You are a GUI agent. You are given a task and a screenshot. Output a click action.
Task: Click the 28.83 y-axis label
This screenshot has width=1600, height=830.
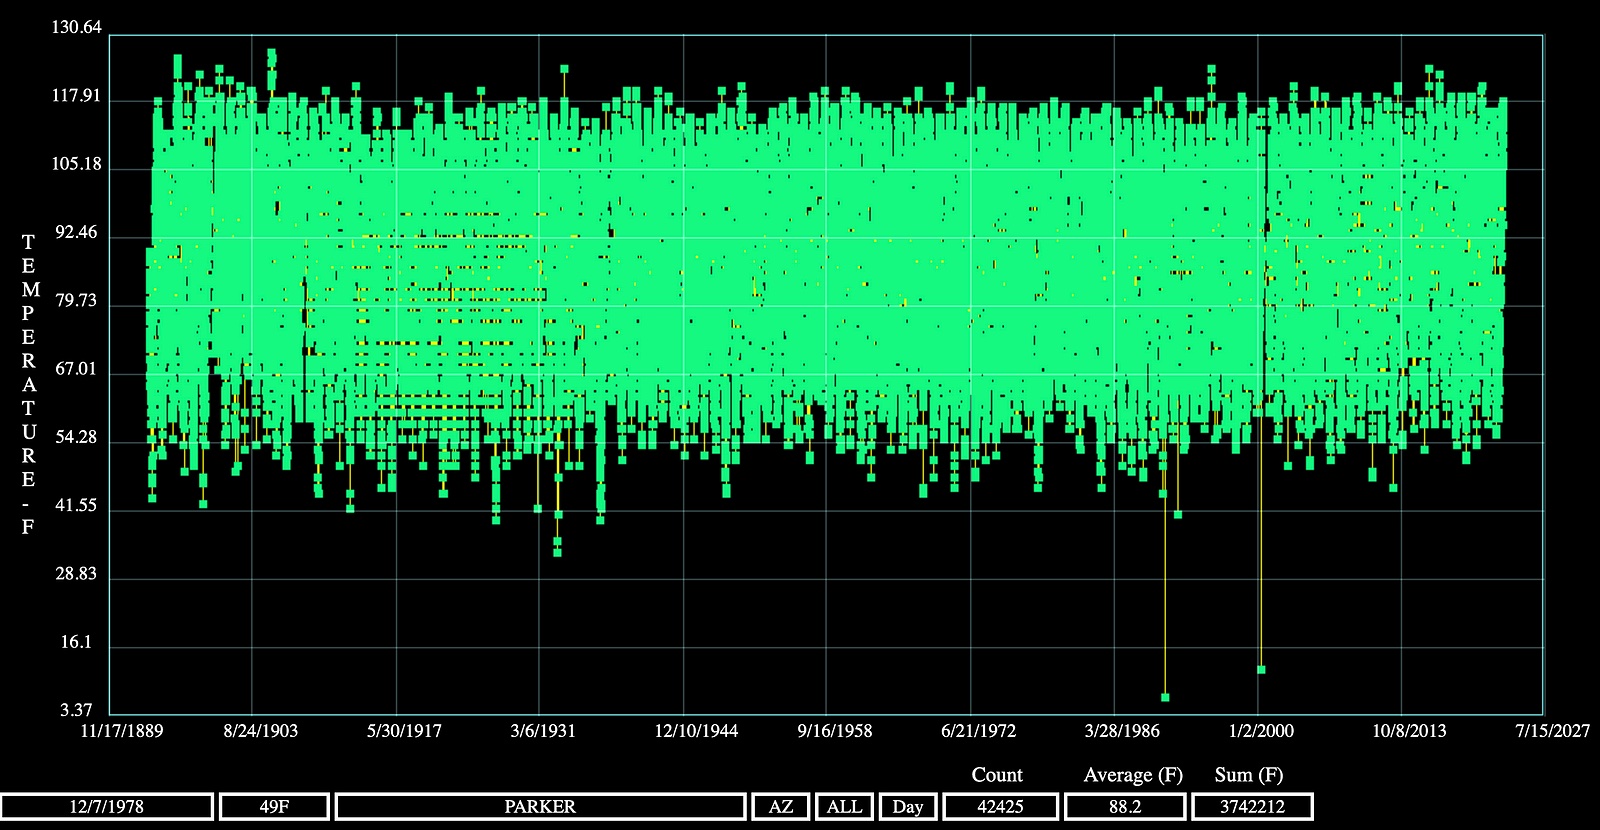[x=76, y=574]
